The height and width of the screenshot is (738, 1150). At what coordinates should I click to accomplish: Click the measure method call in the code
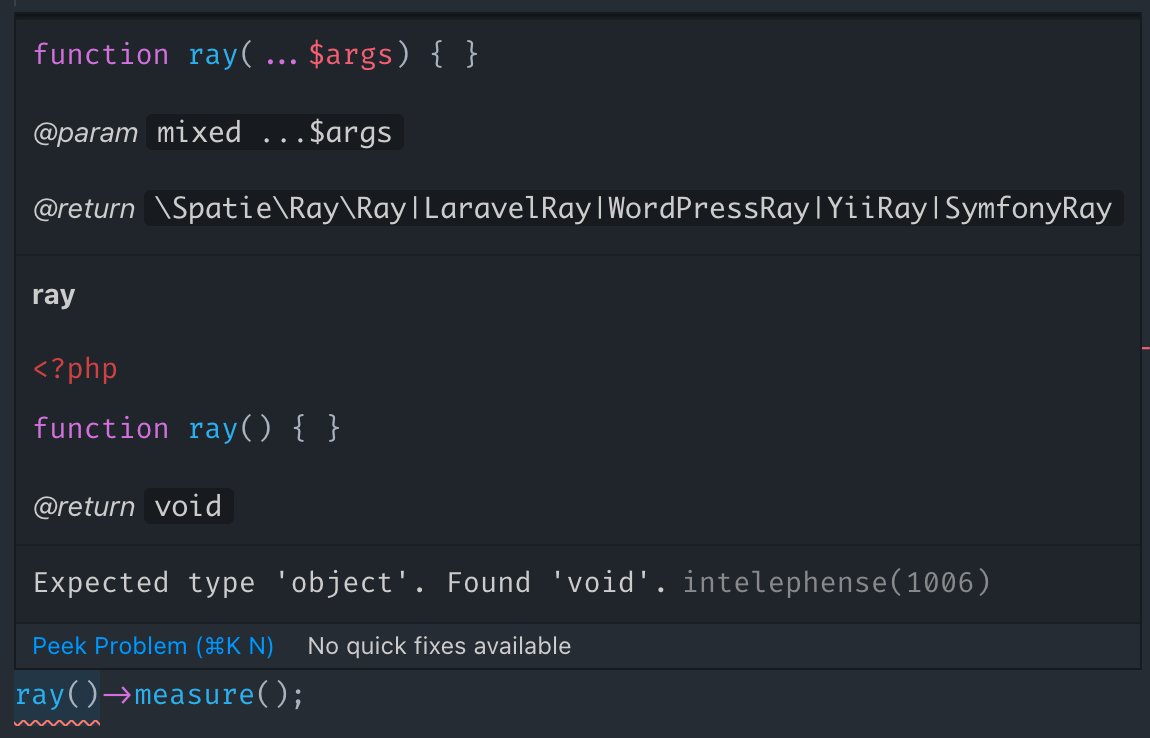[x=194, y=695]
